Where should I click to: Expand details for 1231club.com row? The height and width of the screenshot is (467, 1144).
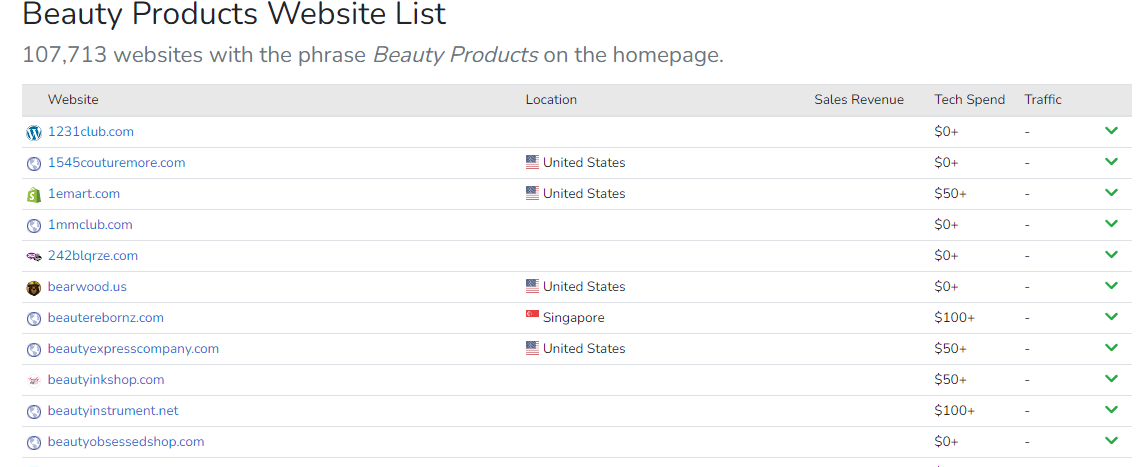(1111, 131)
